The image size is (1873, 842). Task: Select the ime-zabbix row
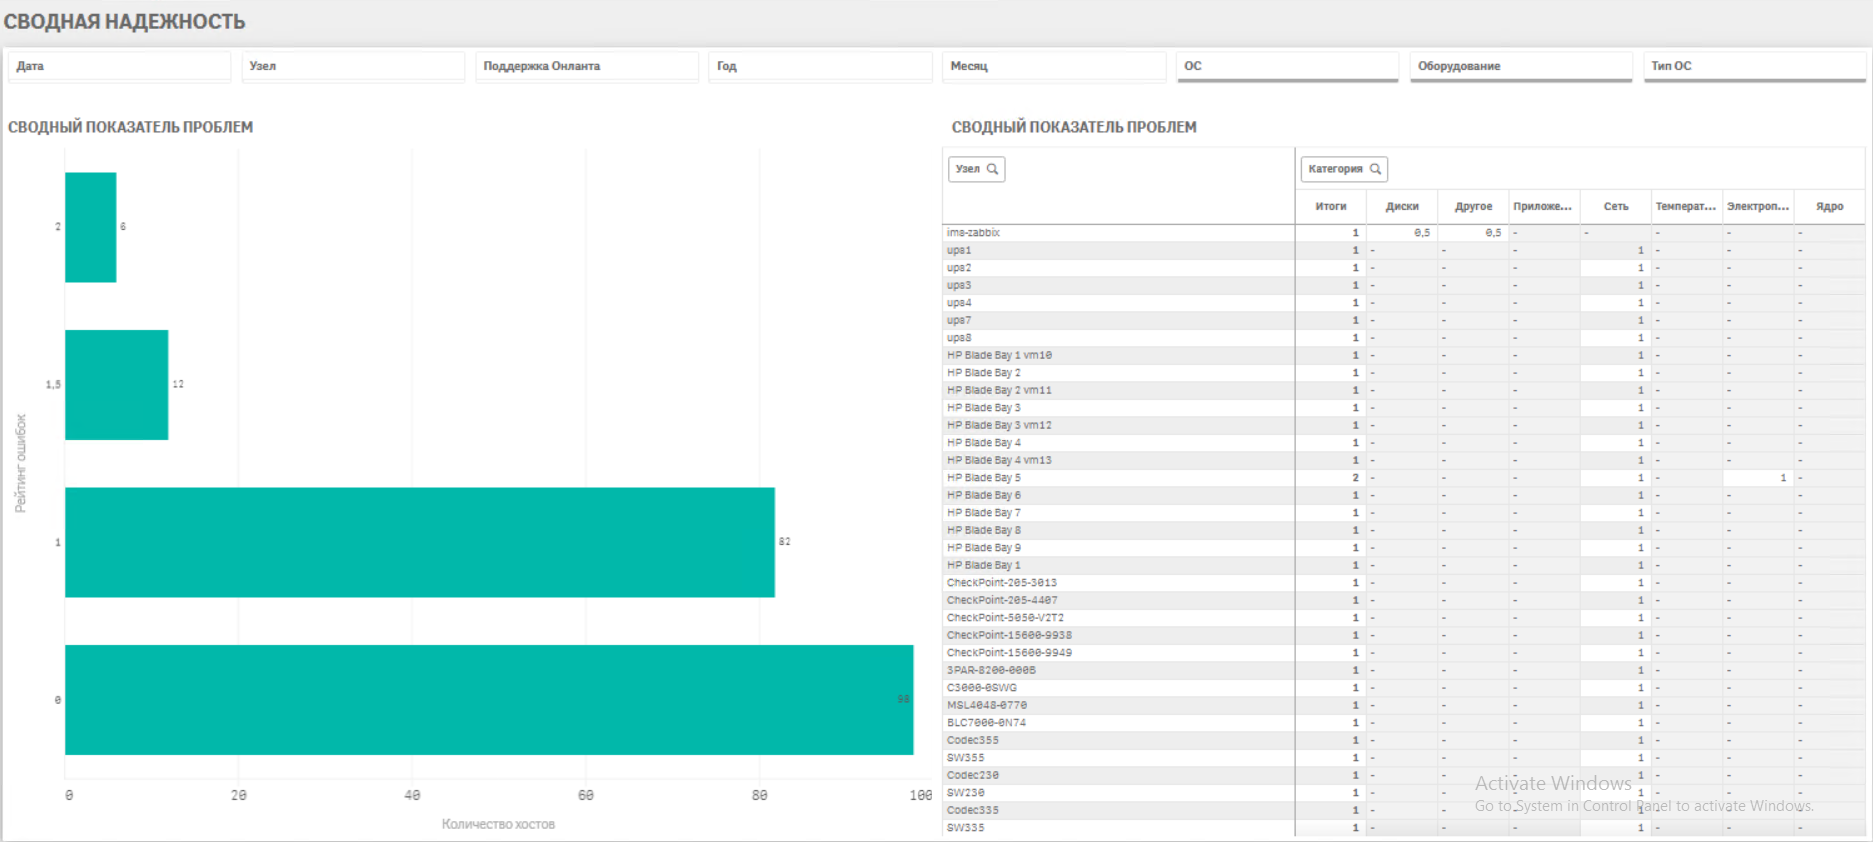pos(1118,233)
